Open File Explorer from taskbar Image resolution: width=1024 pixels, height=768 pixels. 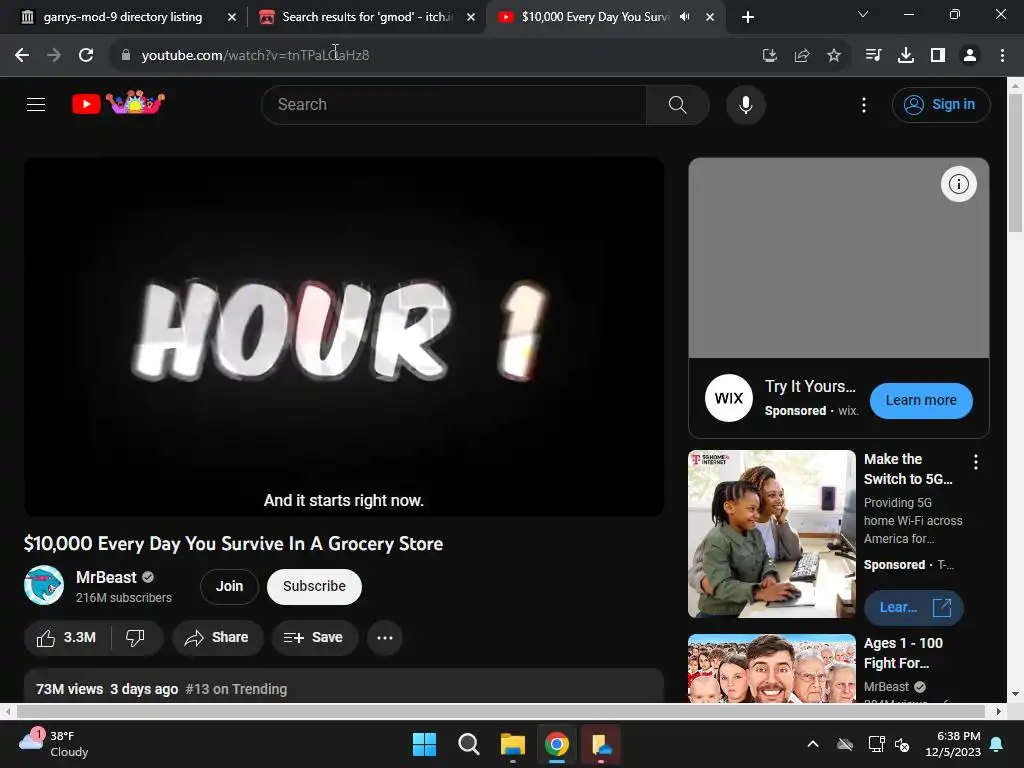tap(513, 744)
